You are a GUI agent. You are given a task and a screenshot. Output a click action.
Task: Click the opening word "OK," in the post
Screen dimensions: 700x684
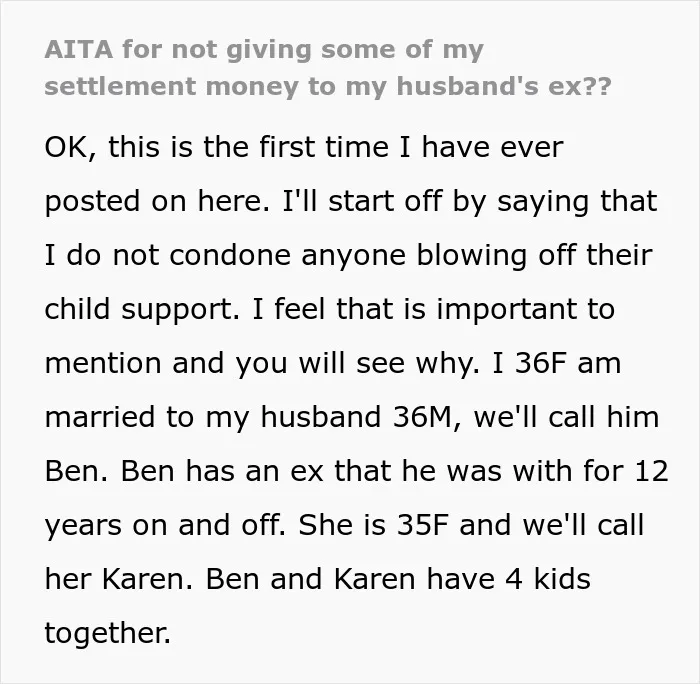[70, 147]
